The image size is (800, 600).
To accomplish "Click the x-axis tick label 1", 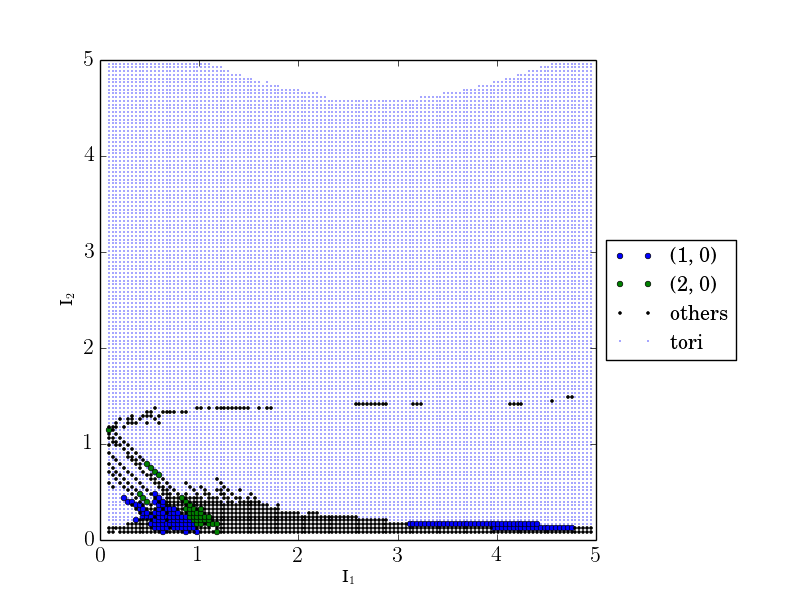I will pyautogui.click(x=198, y=555).
